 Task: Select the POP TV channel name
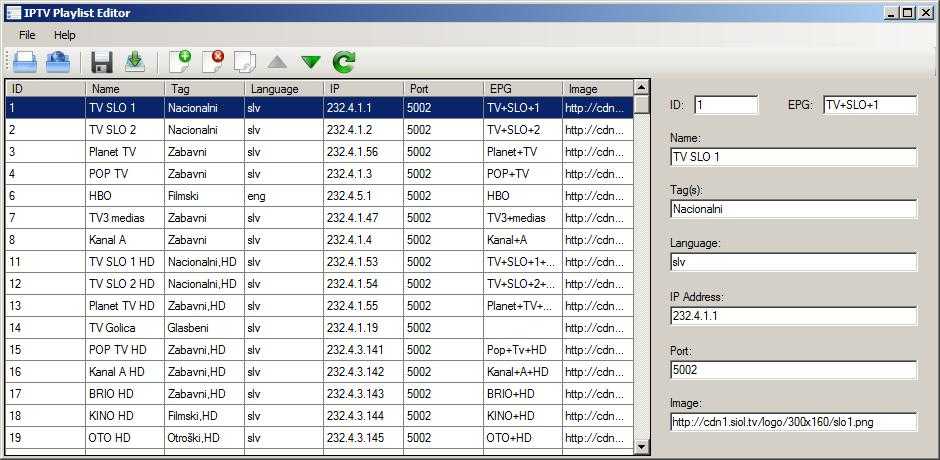click(x=109, y=174)
